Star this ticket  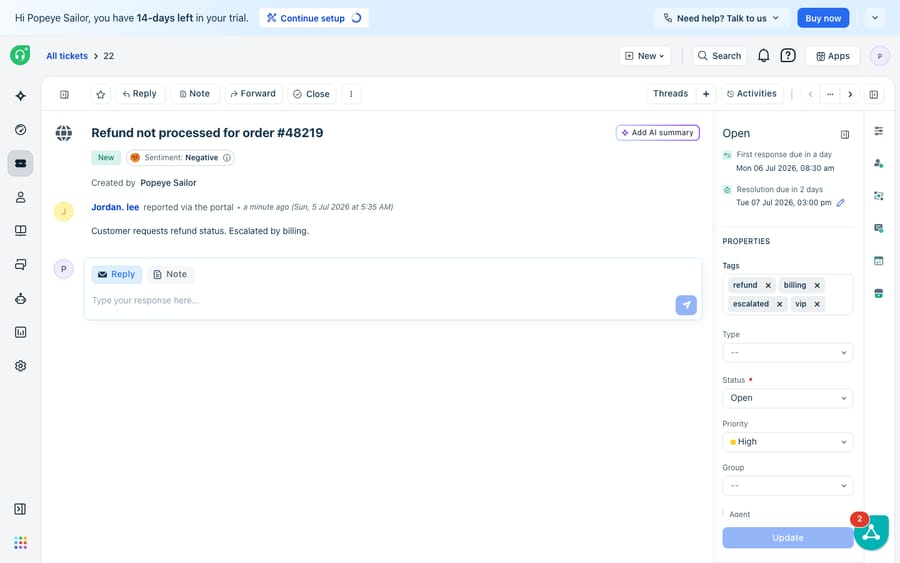pos(100,94)
